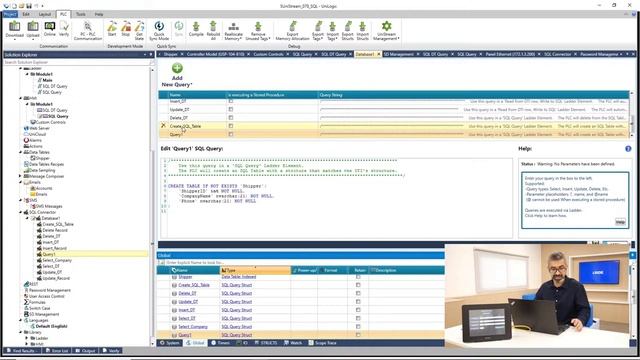Open SD Management in Solution Explorer
The width and height of the screenshot is (640, 360).
[44, 314]
